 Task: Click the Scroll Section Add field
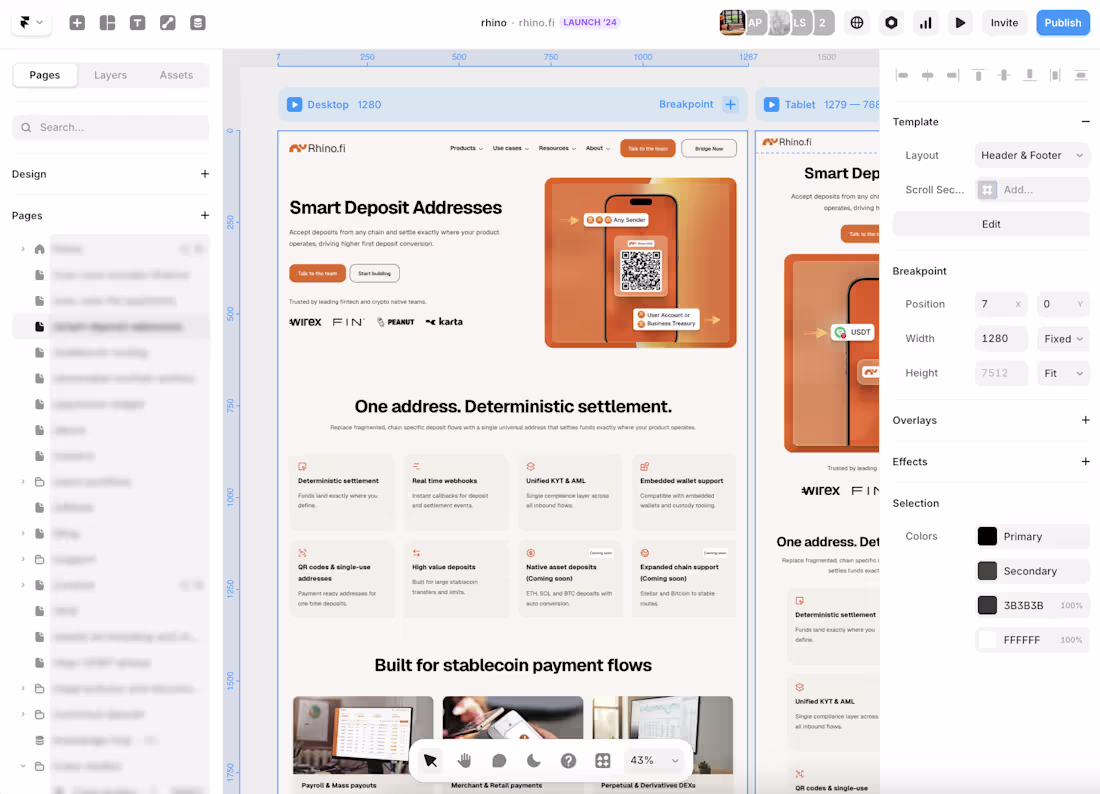[x=1032, y=189]
